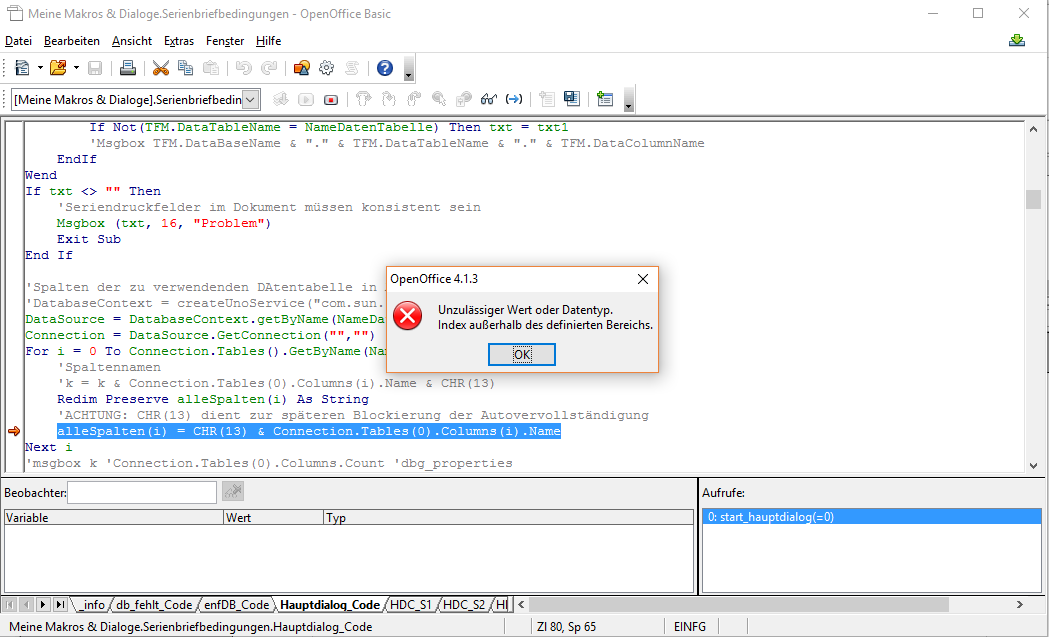
Task: Open the macro selector gear icon
Action: [326, 68]
